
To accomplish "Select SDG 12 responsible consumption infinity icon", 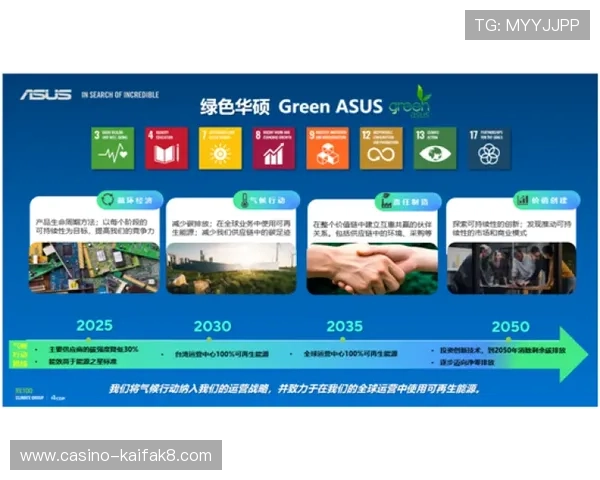I will coord(381,148).
